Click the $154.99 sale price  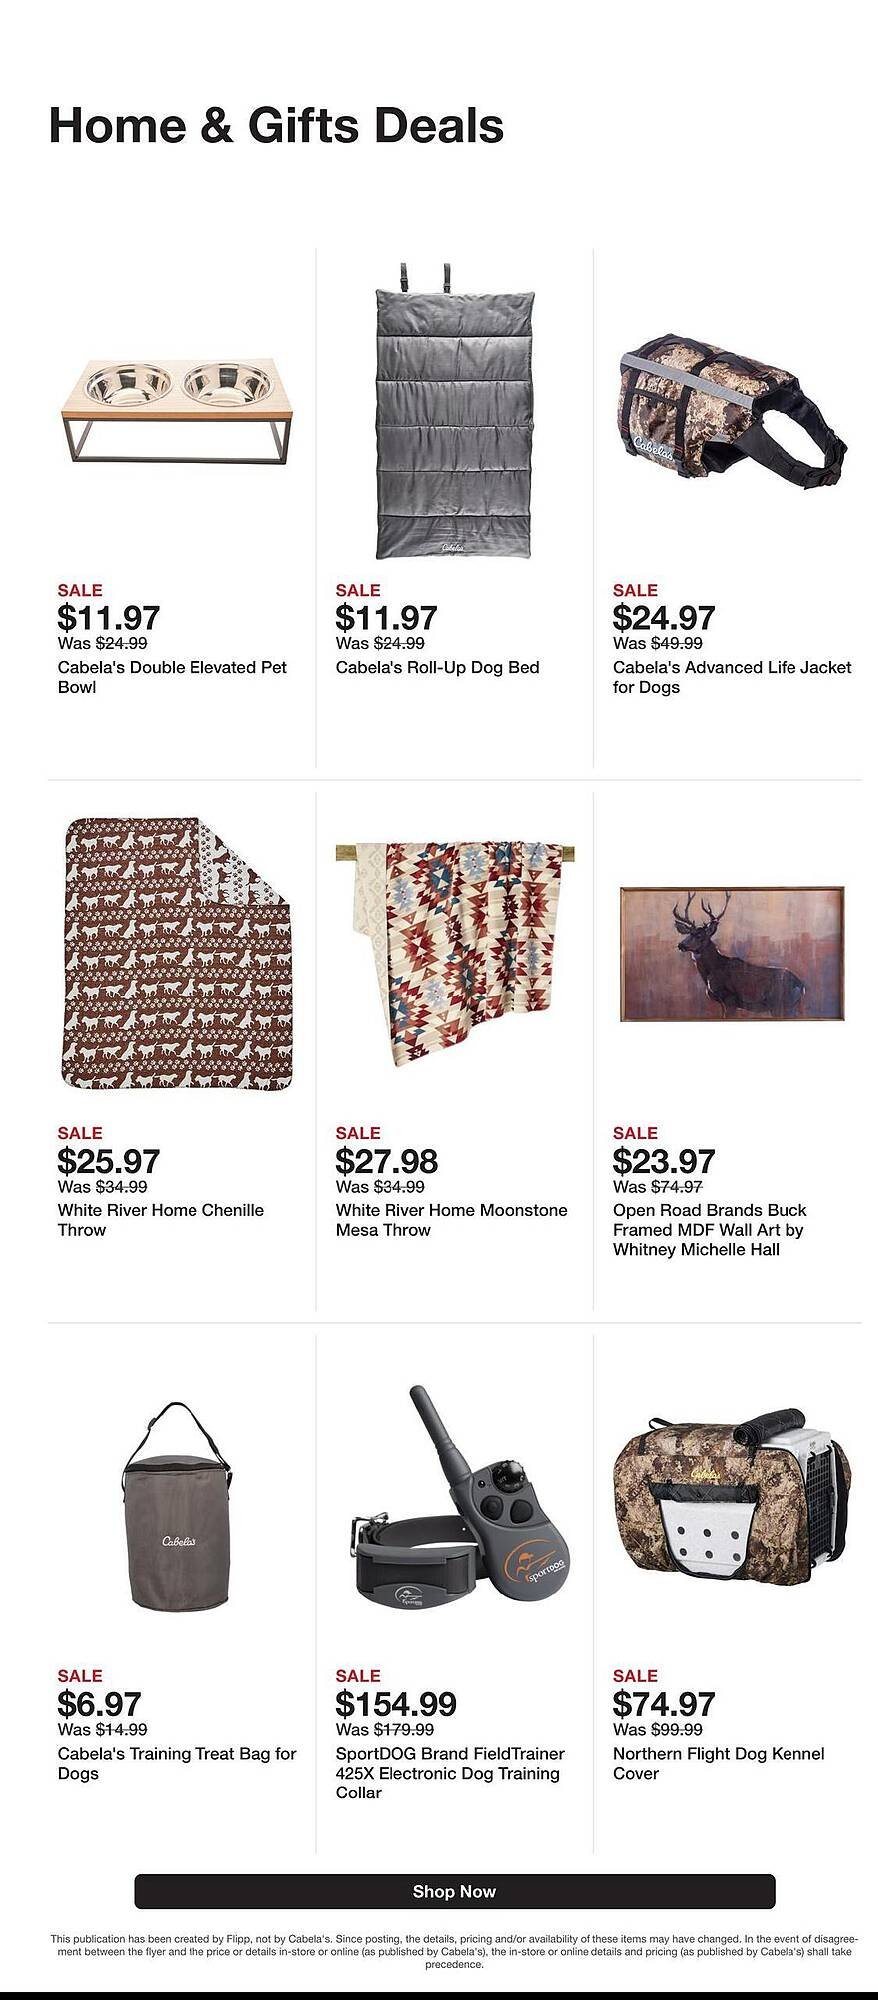click(396, 1703)
